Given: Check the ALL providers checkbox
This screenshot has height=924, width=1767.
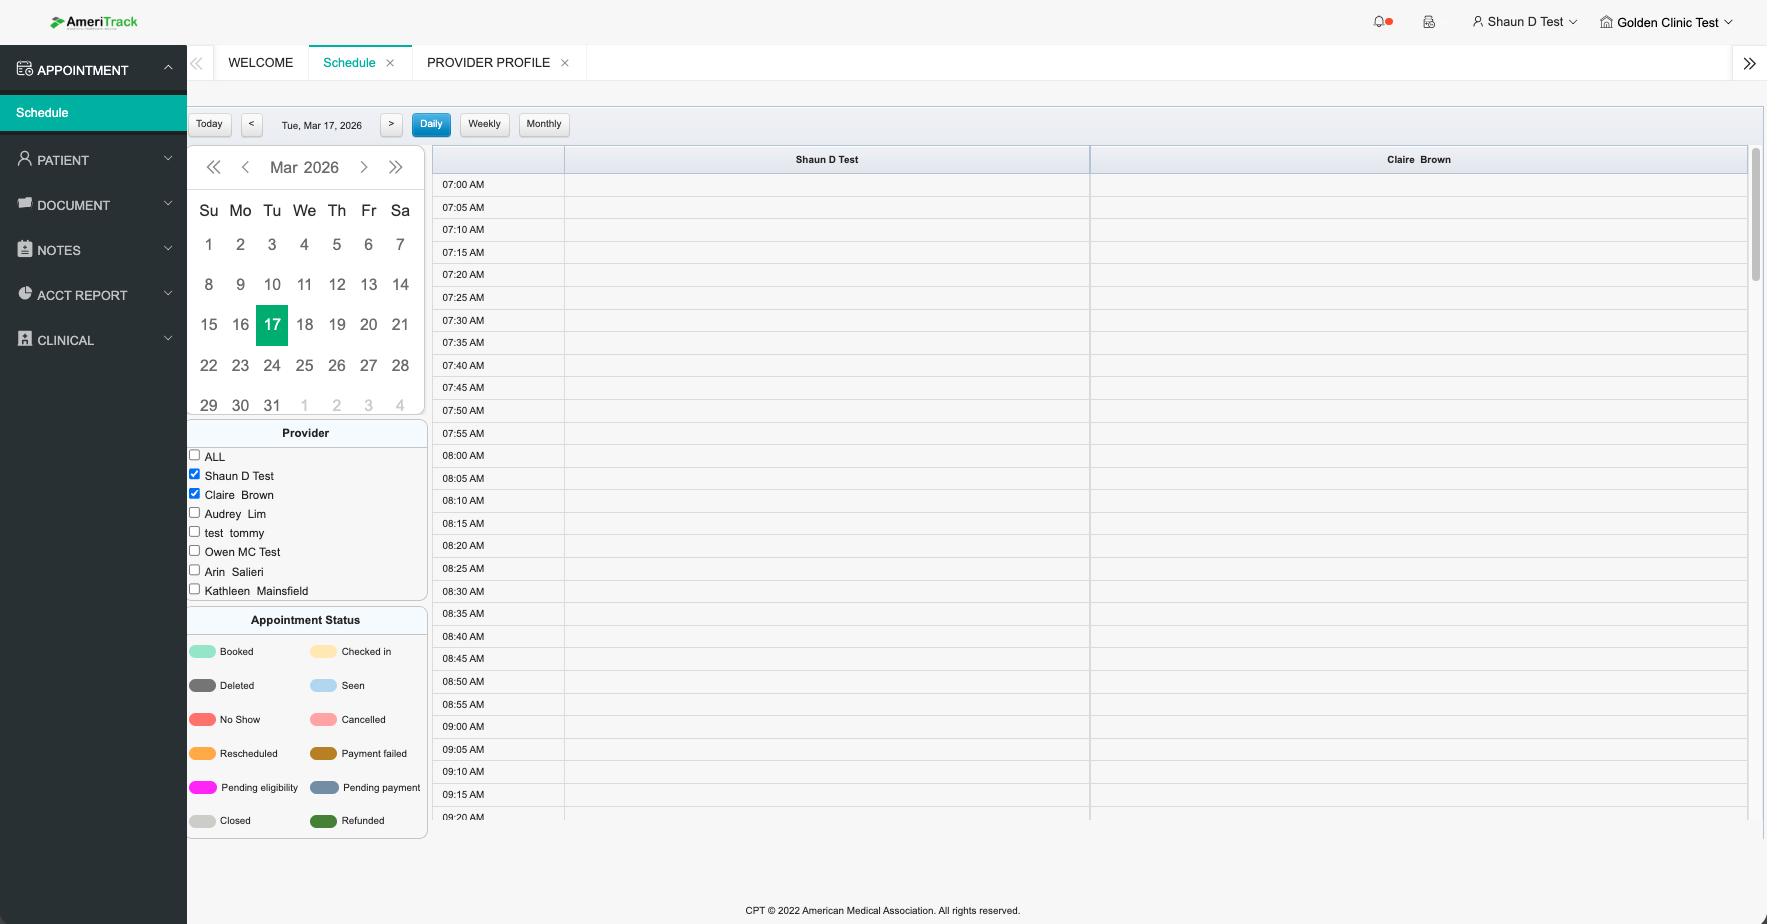Looking at the screenshot, I should coord(195,456).
